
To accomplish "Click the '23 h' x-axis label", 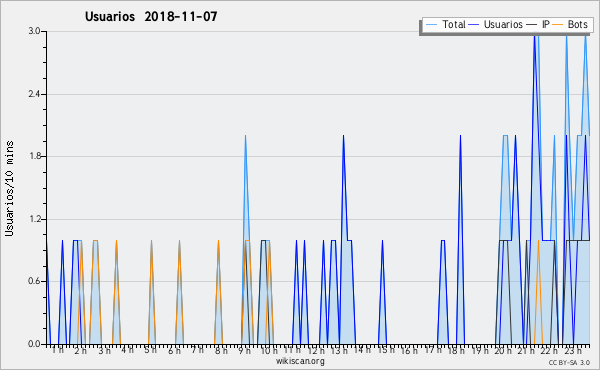I will click(573, 350).
